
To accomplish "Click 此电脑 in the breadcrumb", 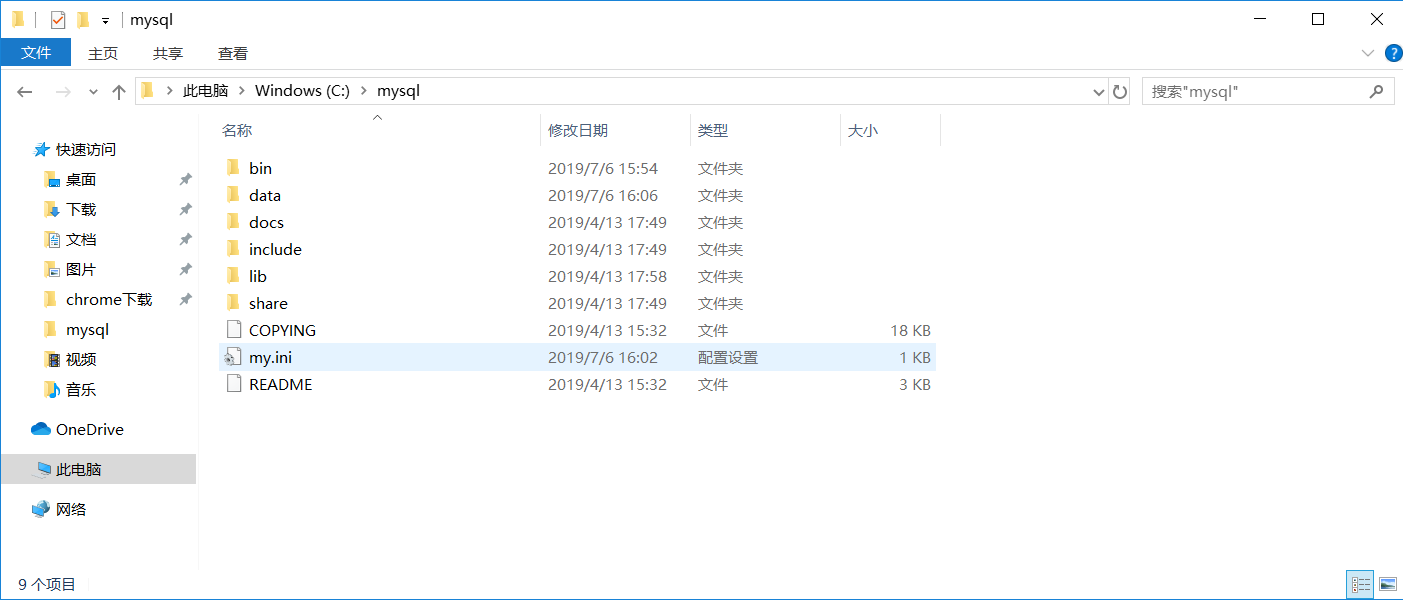I will 205,91.
